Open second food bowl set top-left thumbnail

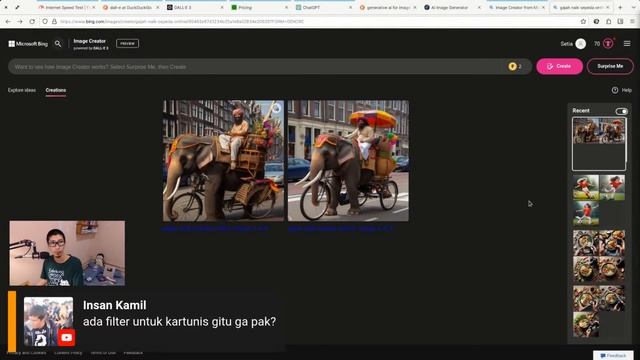[x=586, y=298]
